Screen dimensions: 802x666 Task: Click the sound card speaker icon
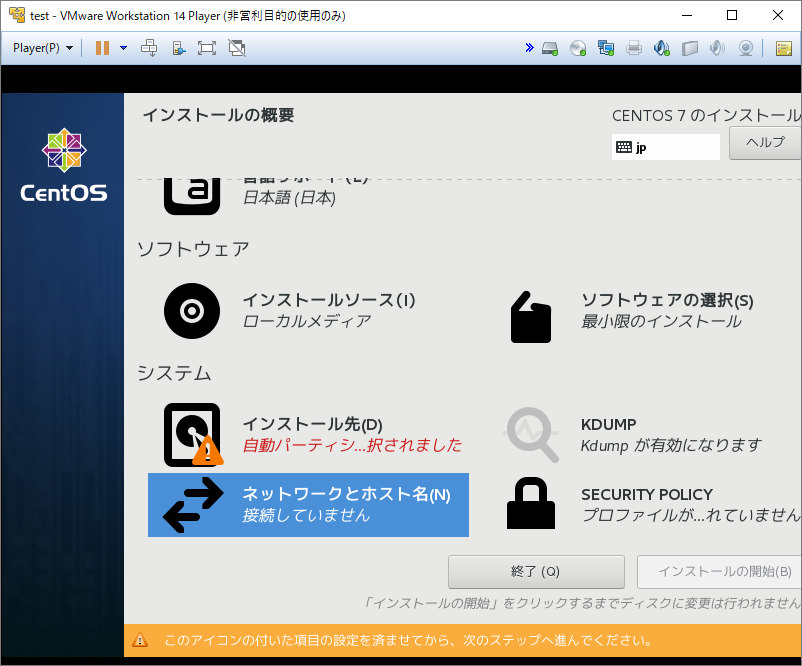718,49
